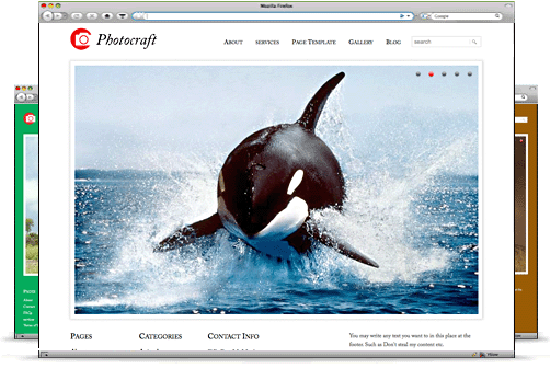This screenshot has height=368, width=550.
Task: Click the address bar go arrow
Action: [402, 16]
